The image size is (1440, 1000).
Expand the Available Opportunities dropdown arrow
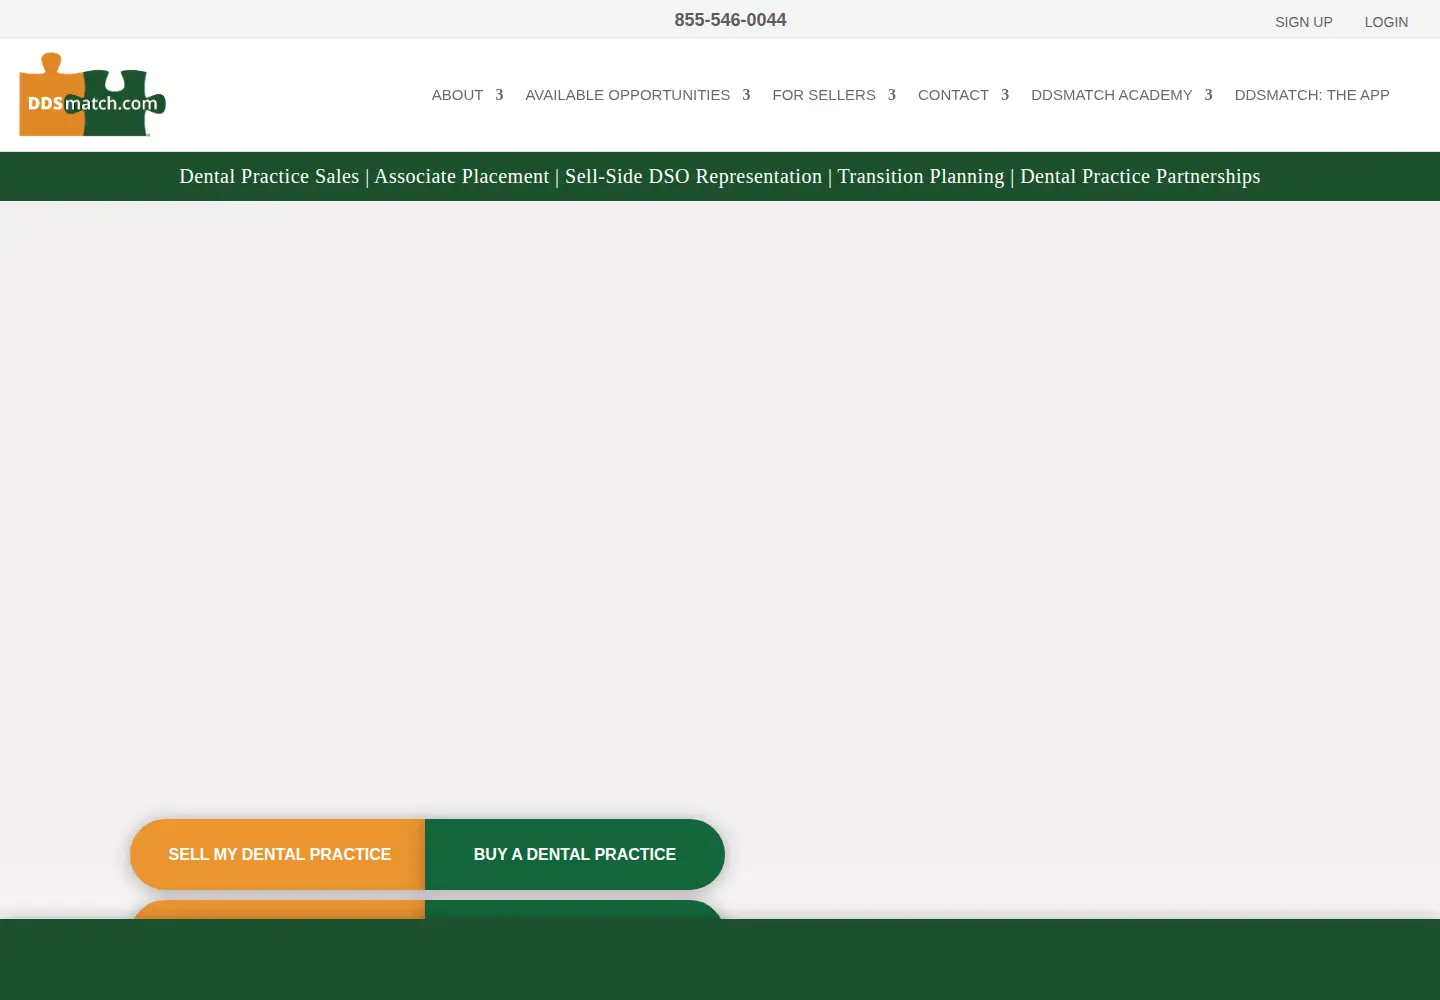click(746, 95)
